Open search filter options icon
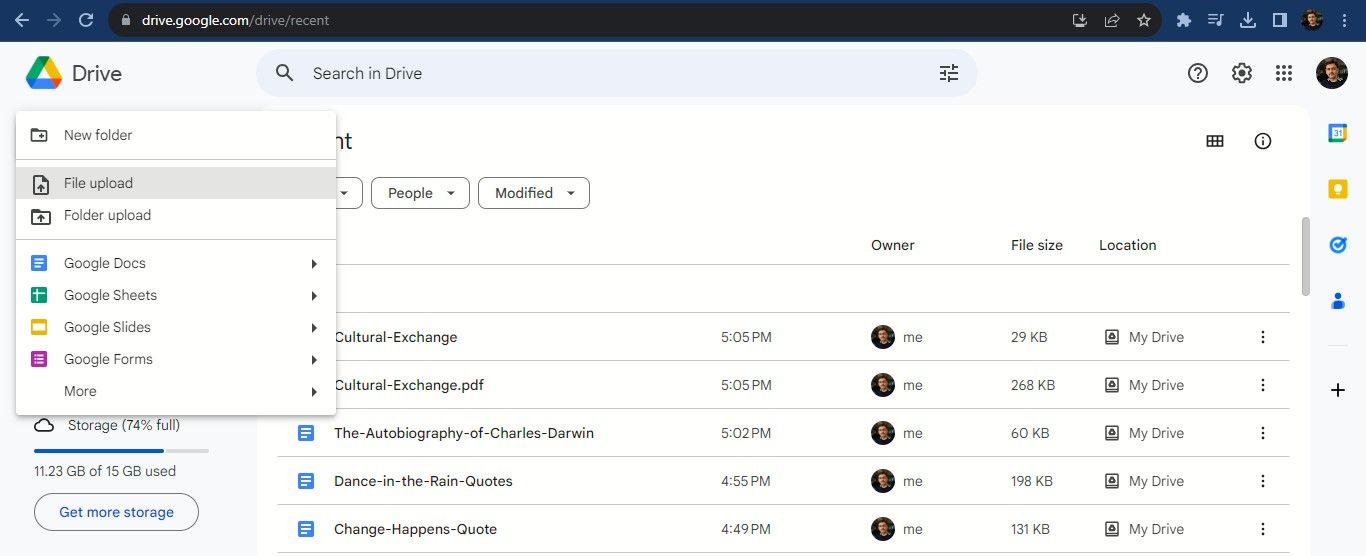Screen dimensions: 1366x556 (948, 73)
